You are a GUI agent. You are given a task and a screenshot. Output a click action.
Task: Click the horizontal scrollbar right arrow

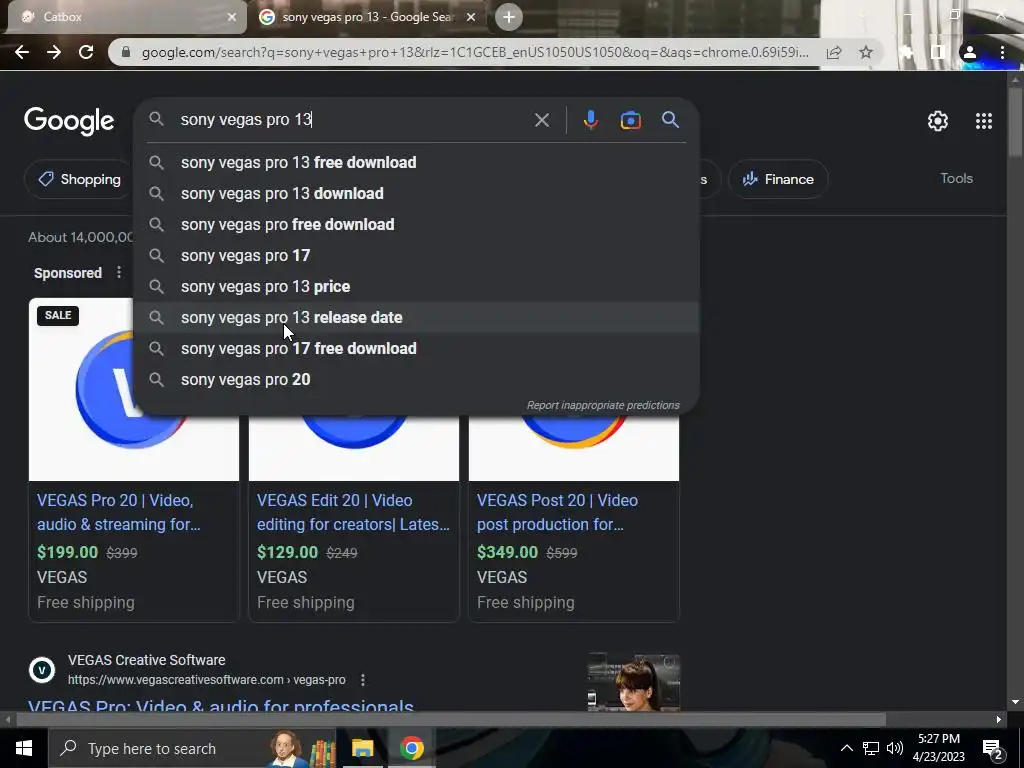(999, 720)
